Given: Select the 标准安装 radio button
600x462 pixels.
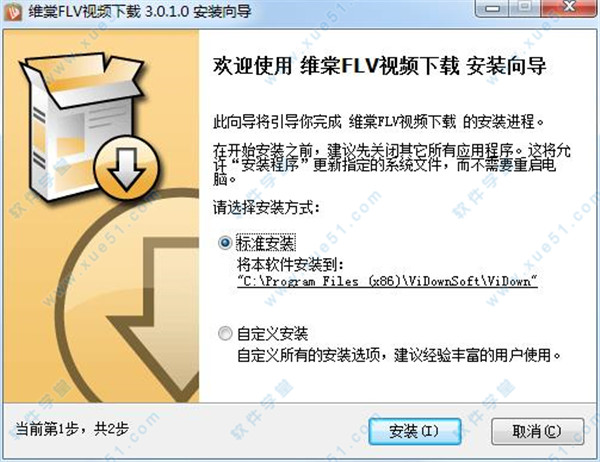Looking at the screenshot, I should point(225,243).
